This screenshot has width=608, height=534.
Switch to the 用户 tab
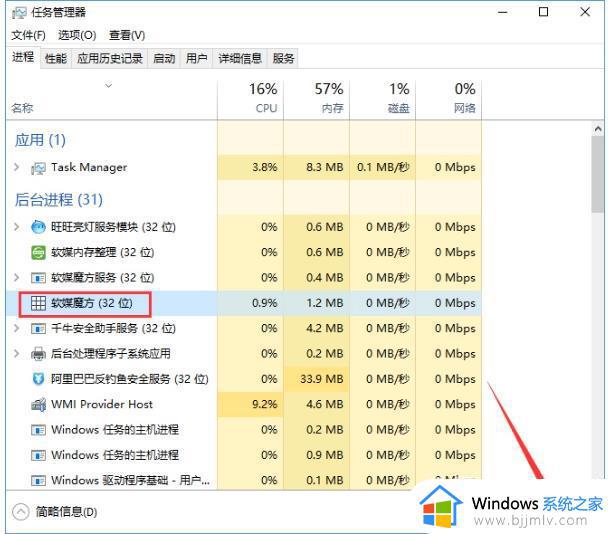click(196, 59)
